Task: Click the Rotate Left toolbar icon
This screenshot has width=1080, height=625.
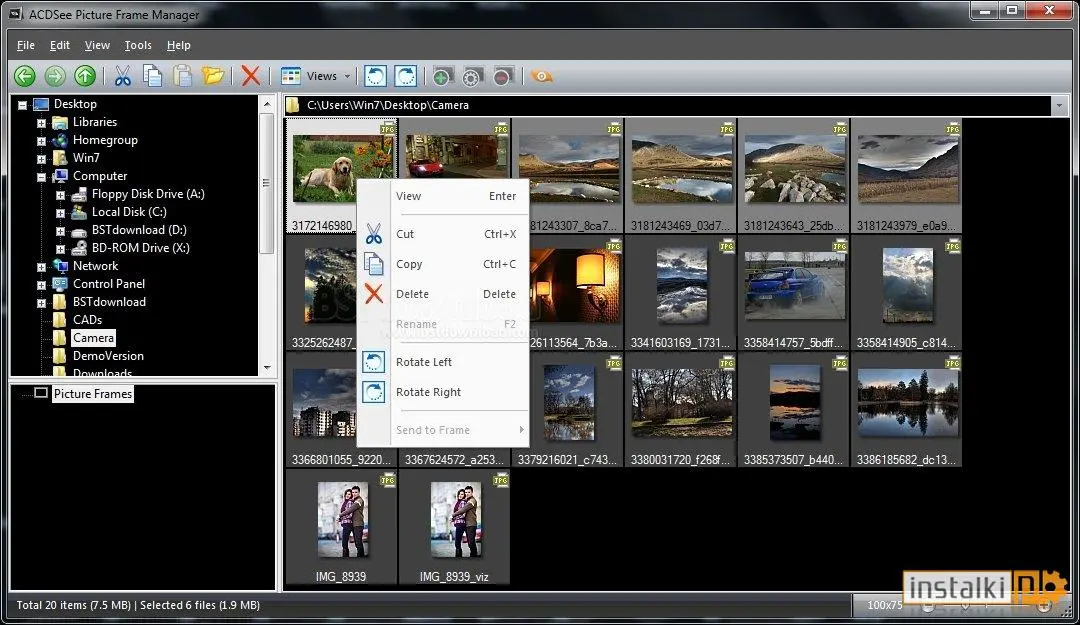Action: 375,76
